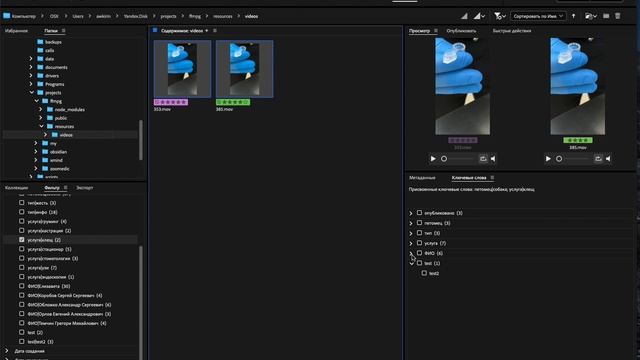This screenshot has width=640, height=360.
Task: Switch to the Метаданные tab
Action: click(x=422, y=178)
